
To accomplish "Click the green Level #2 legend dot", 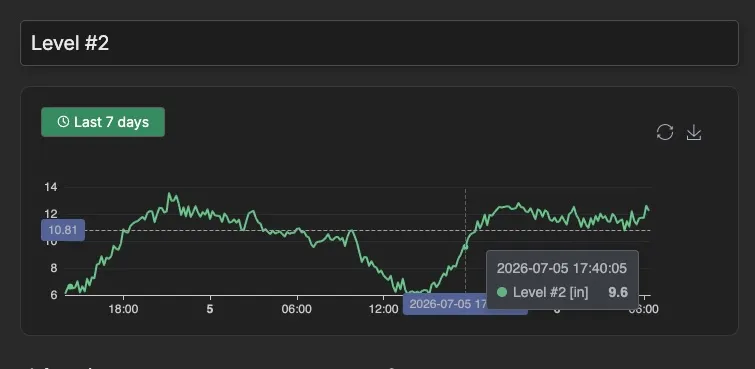I will pyautogui.click(x=502, y=292).
